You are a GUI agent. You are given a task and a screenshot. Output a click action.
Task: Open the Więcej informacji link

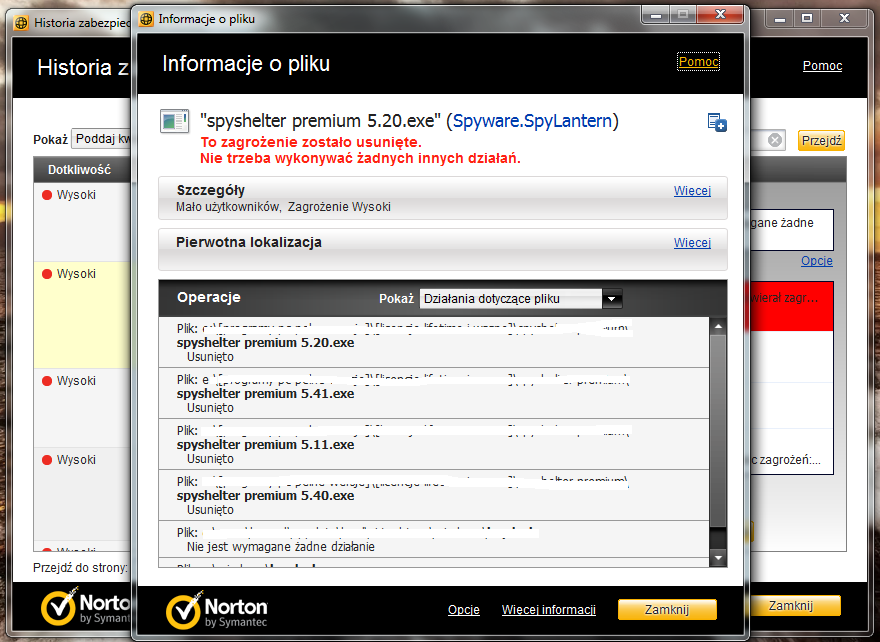coord(548,609)
